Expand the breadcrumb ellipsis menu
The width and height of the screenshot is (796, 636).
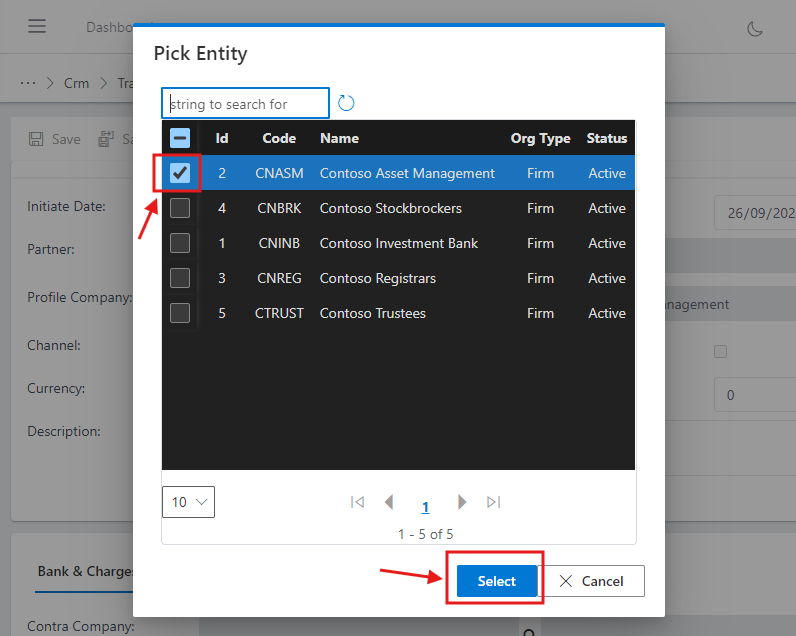click(x=28, y=83)
